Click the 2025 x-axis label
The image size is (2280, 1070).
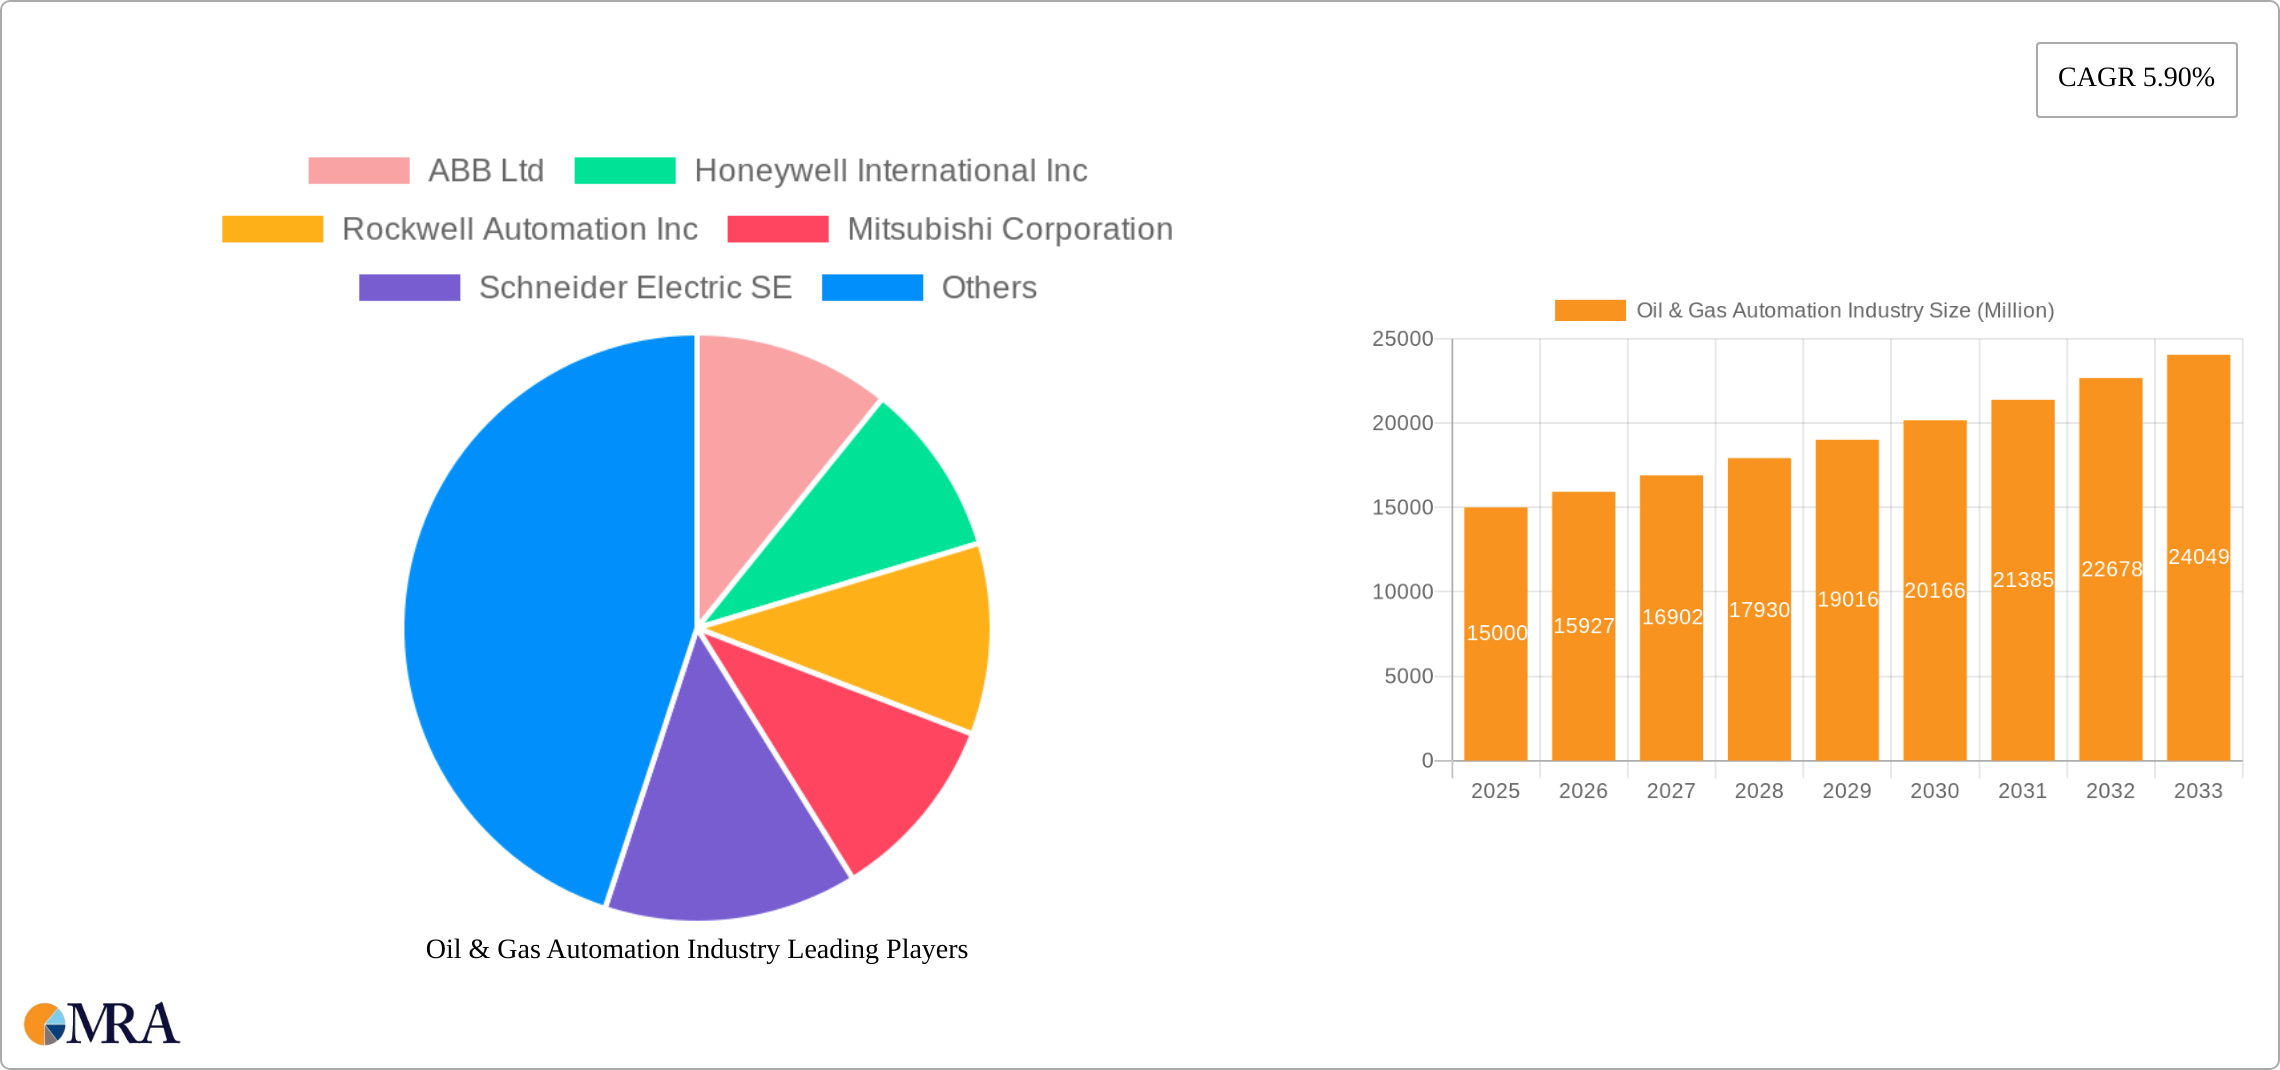tap(1496, 791)
